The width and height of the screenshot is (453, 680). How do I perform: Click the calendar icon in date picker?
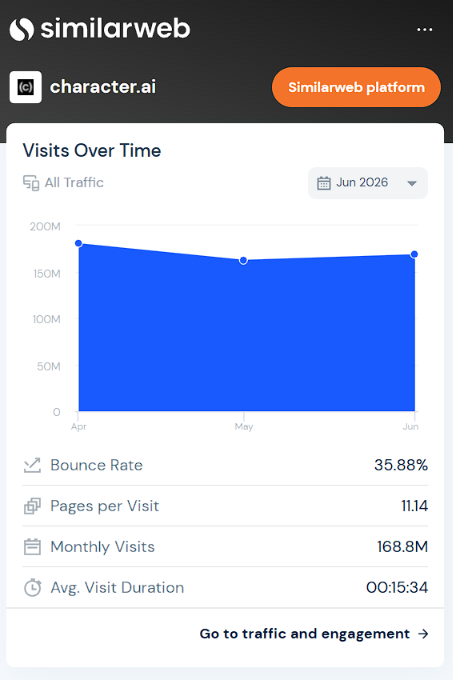click(x=324, y=183)
